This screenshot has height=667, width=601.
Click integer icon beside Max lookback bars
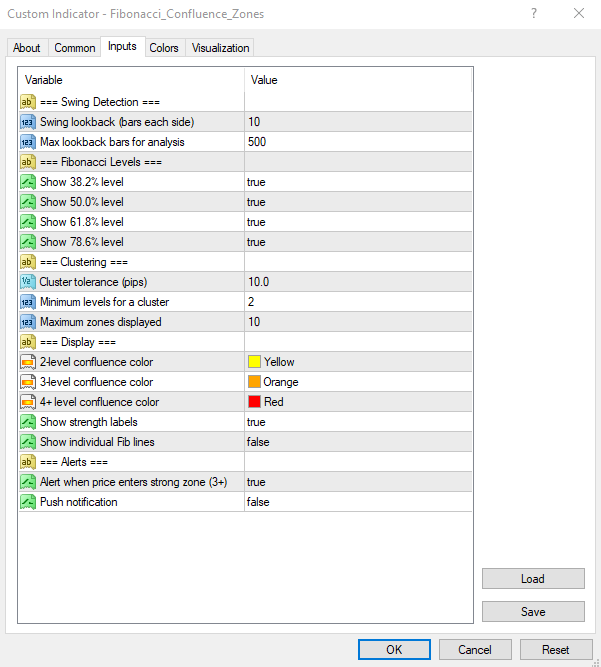pos(28,142)
